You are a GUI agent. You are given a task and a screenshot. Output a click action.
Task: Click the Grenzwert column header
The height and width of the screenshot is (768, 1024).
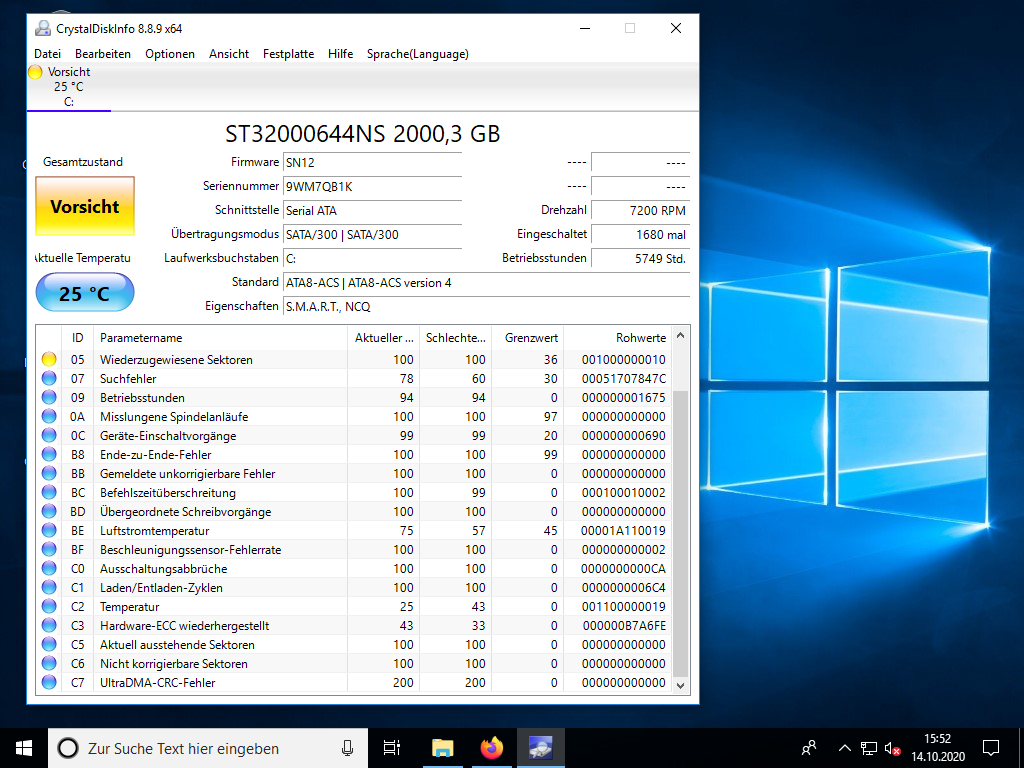pyautogui.click(x=528, y=338)
